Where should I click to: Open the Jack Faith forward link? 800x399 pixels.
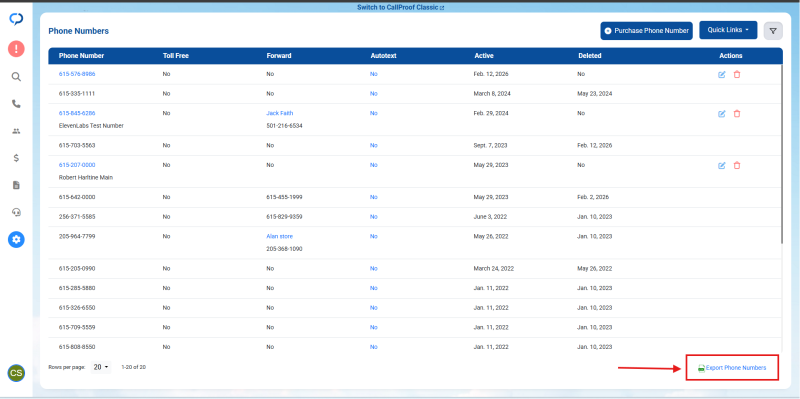280,113
